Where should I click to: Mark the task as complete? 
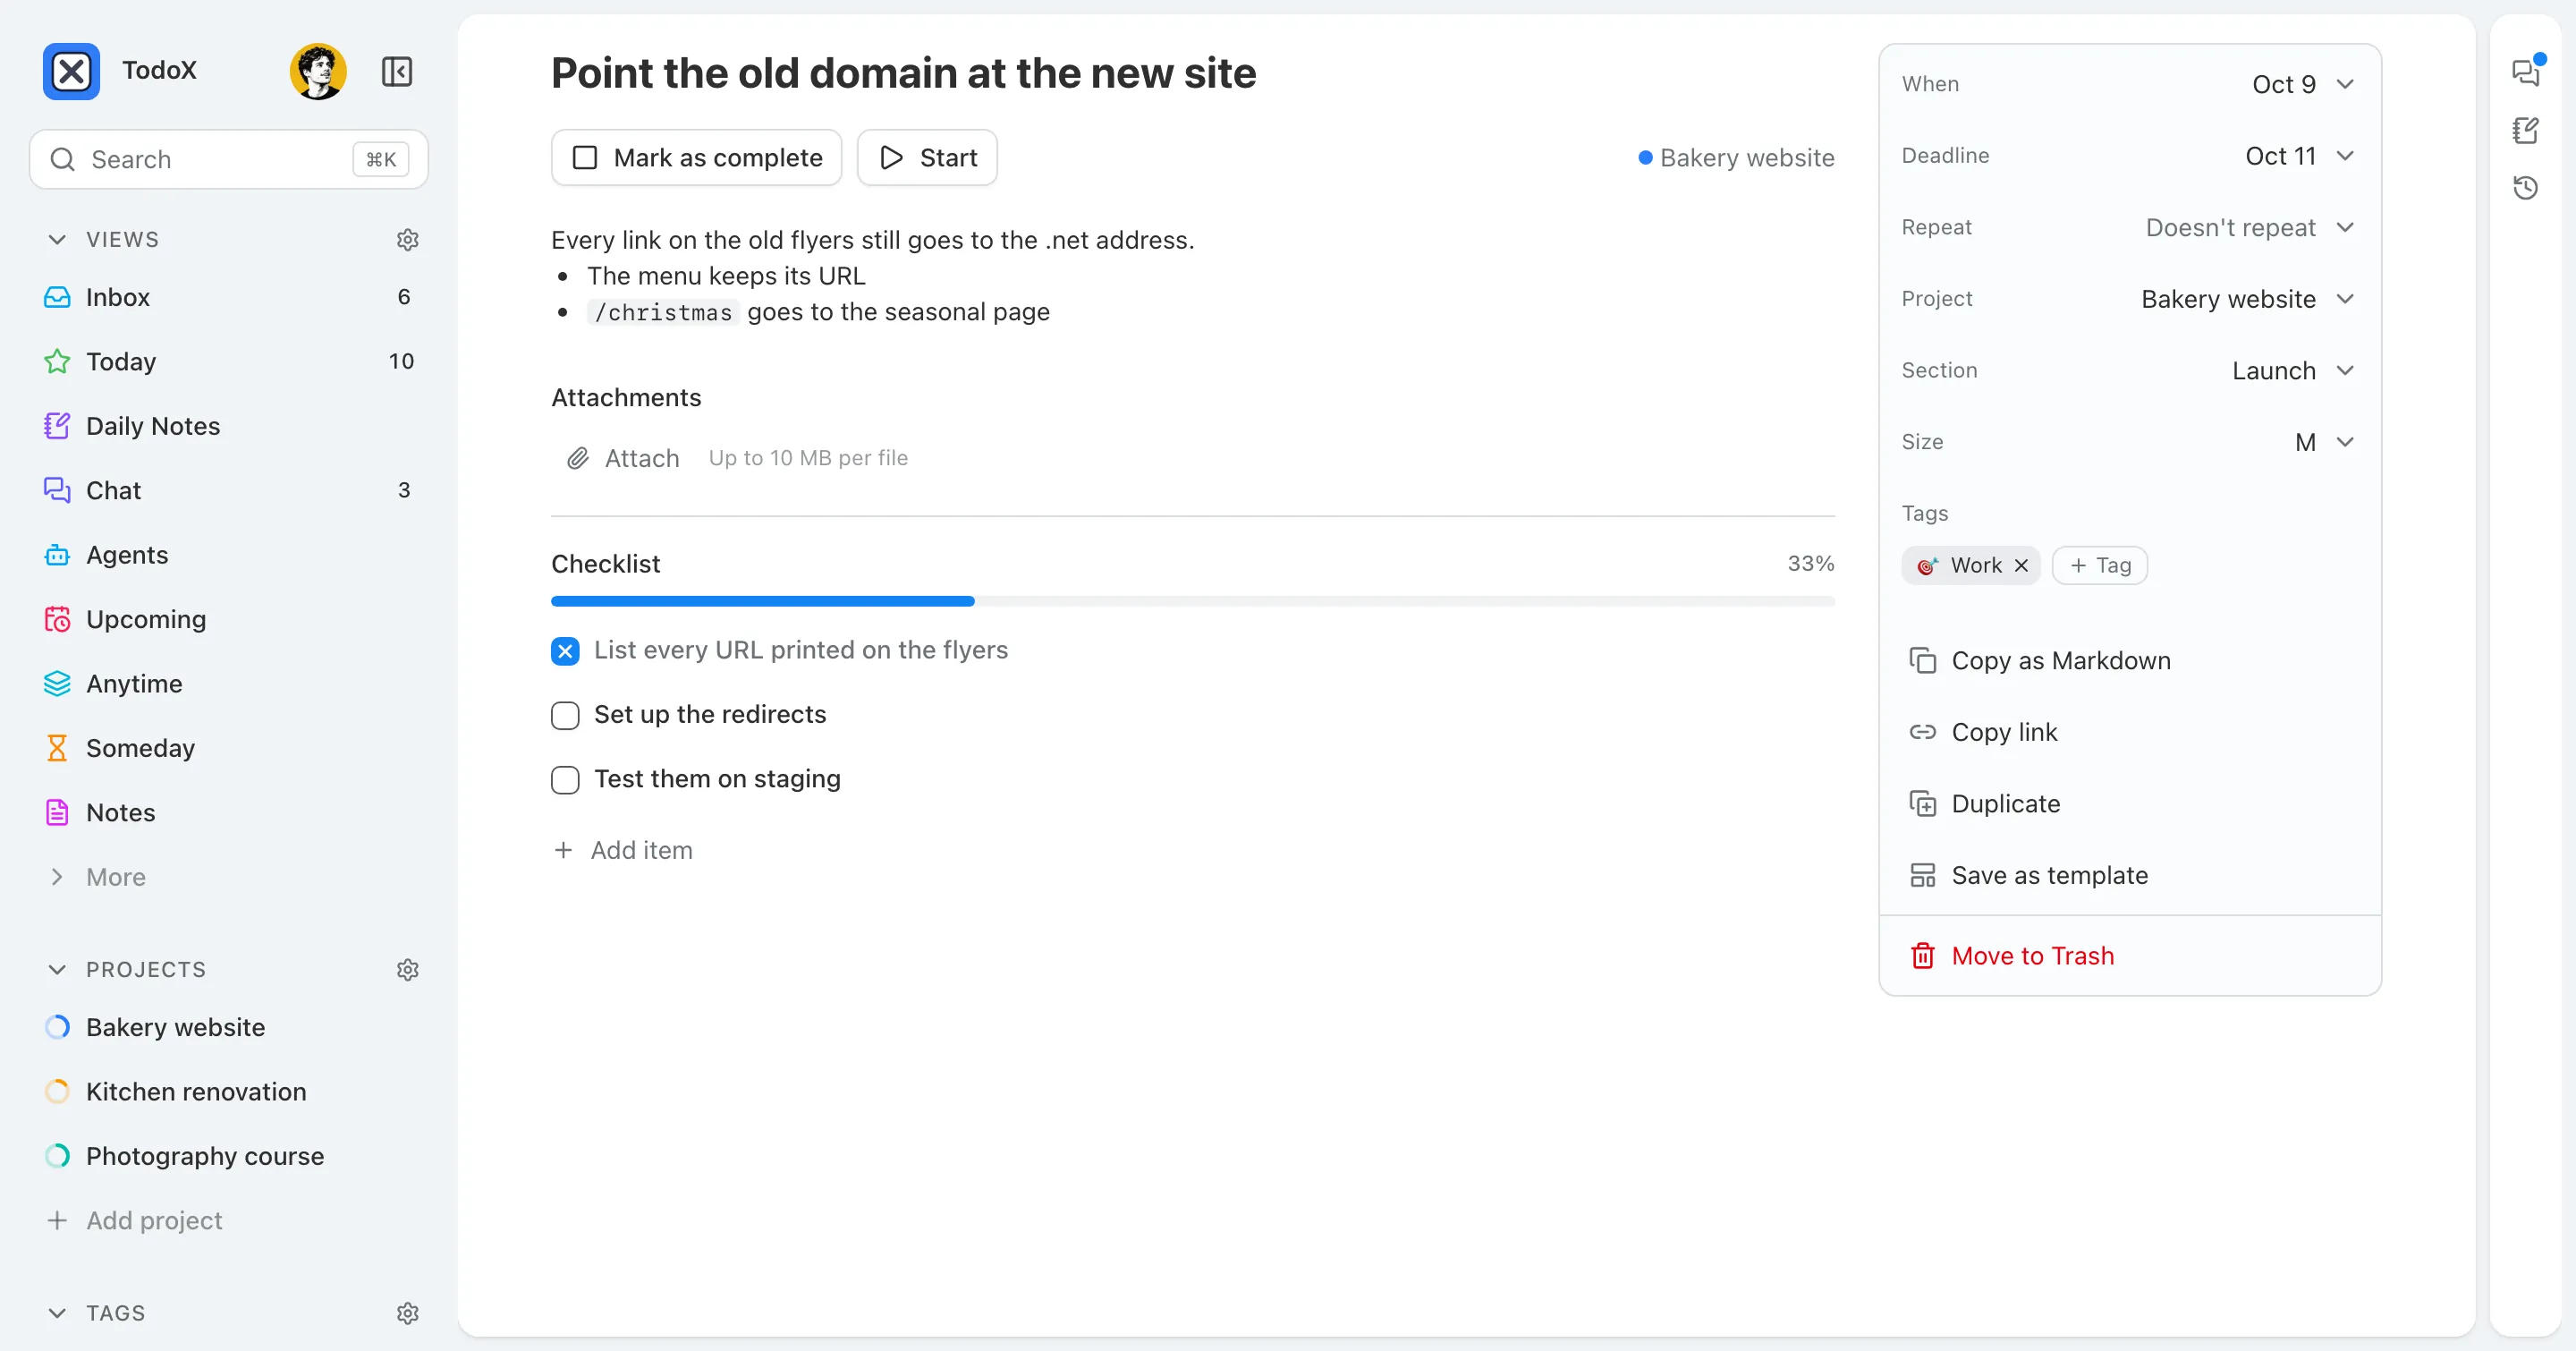pos(697,157)
